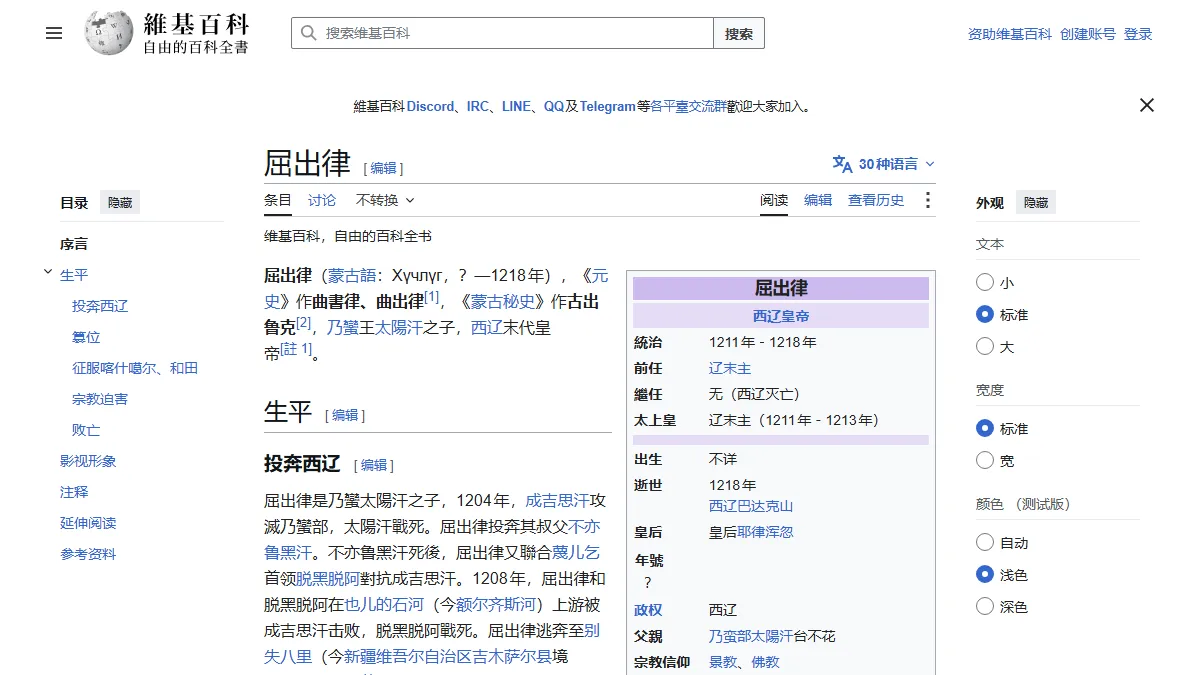
Task: Open the 成吉思汗 link in body
Action: [557, 500]
